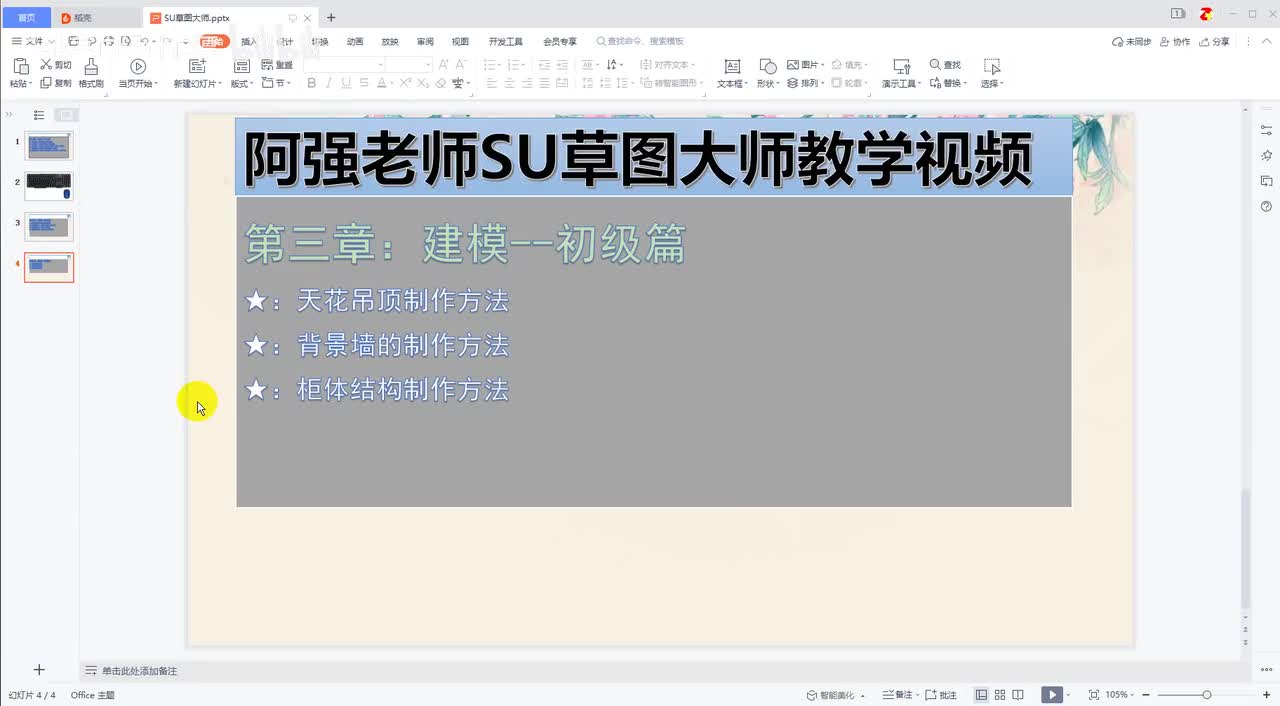Toggle strikethrough formatting
The image size is (1280, 706).
point(365,83)
